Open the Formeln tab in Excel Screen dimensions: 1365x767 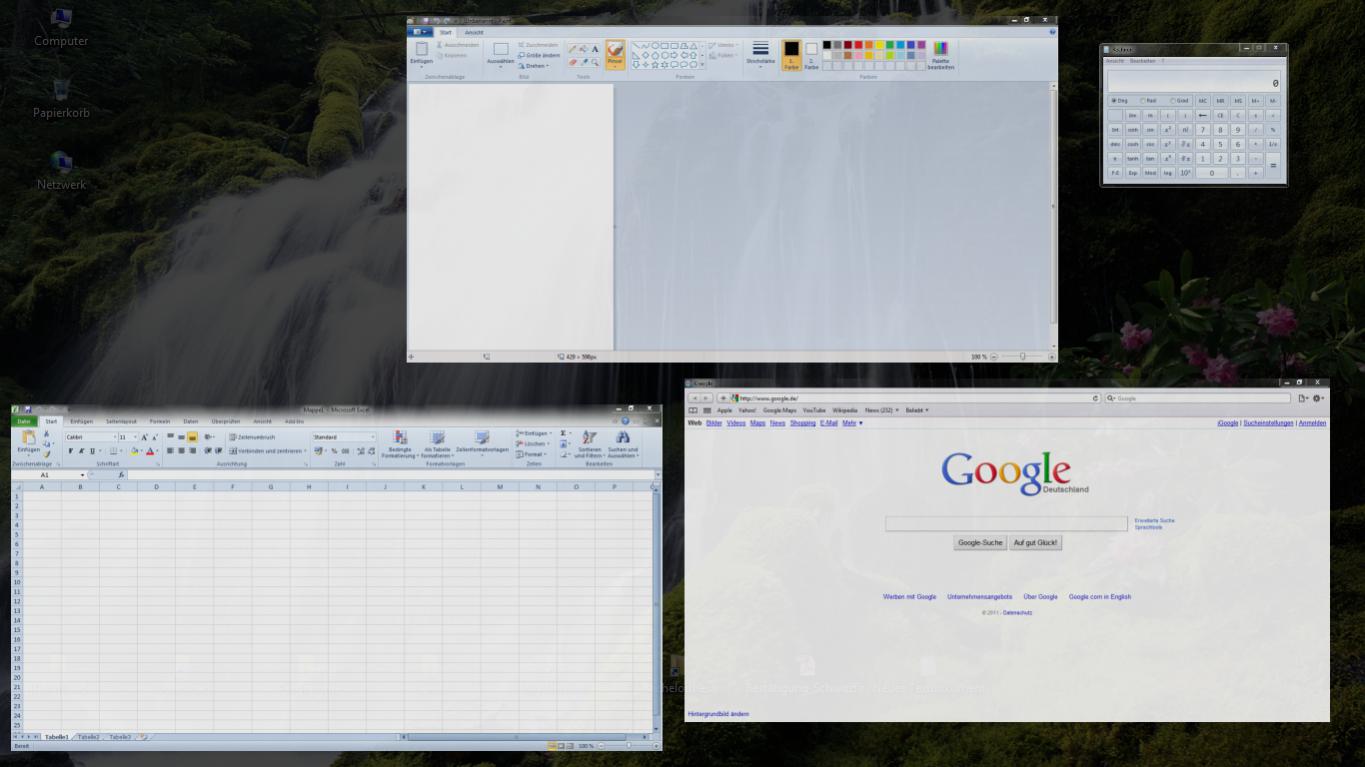click(160, 422)
